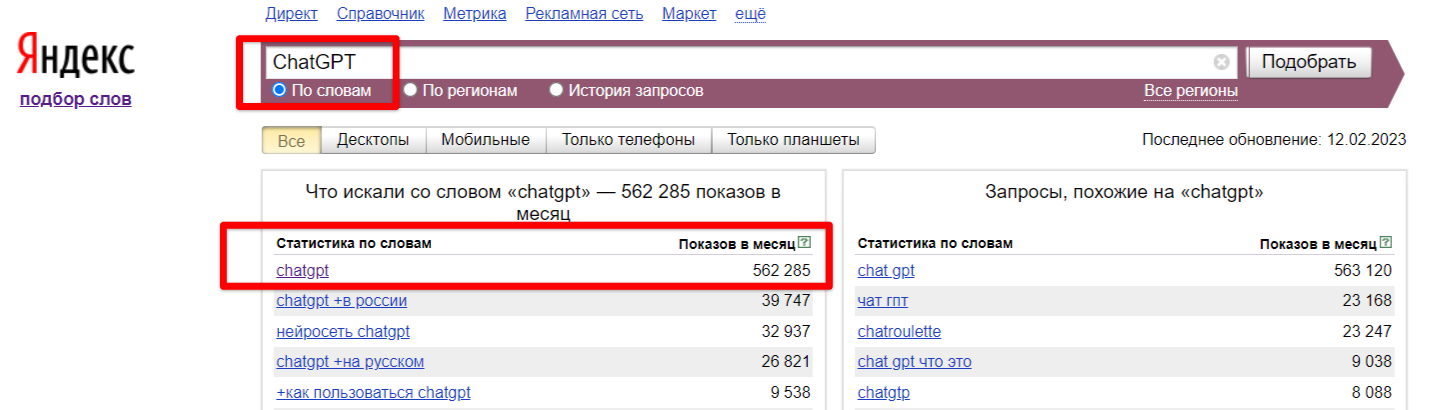Click the 26 821 impressions value

pos(785,361)
